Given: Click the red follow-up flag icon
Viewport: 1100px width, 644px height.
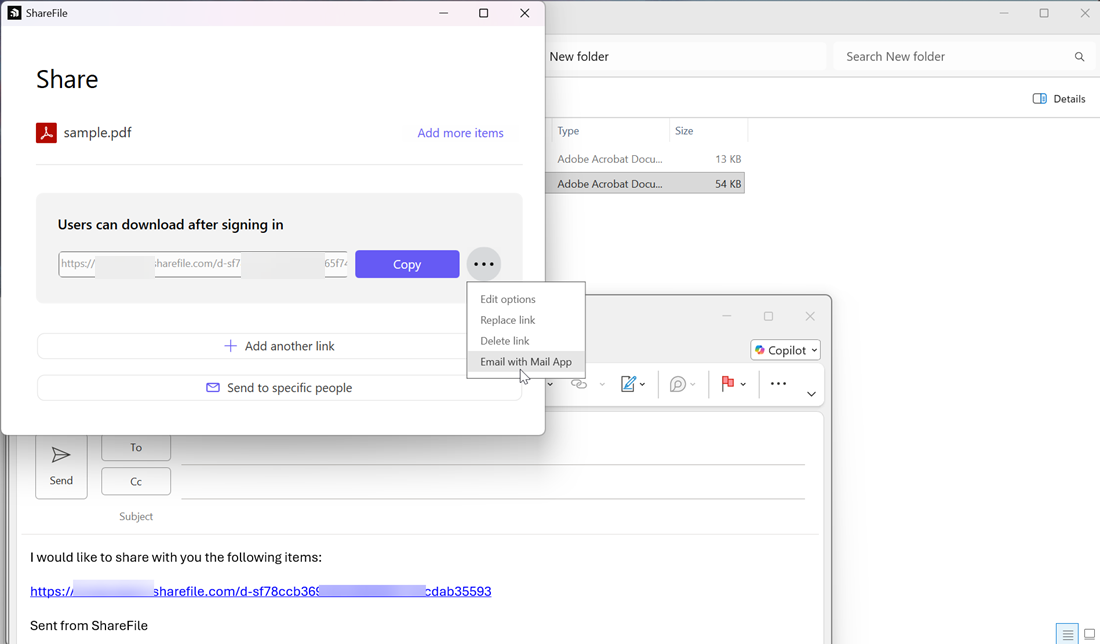Looking at the screenshot, I should point(728,384).
